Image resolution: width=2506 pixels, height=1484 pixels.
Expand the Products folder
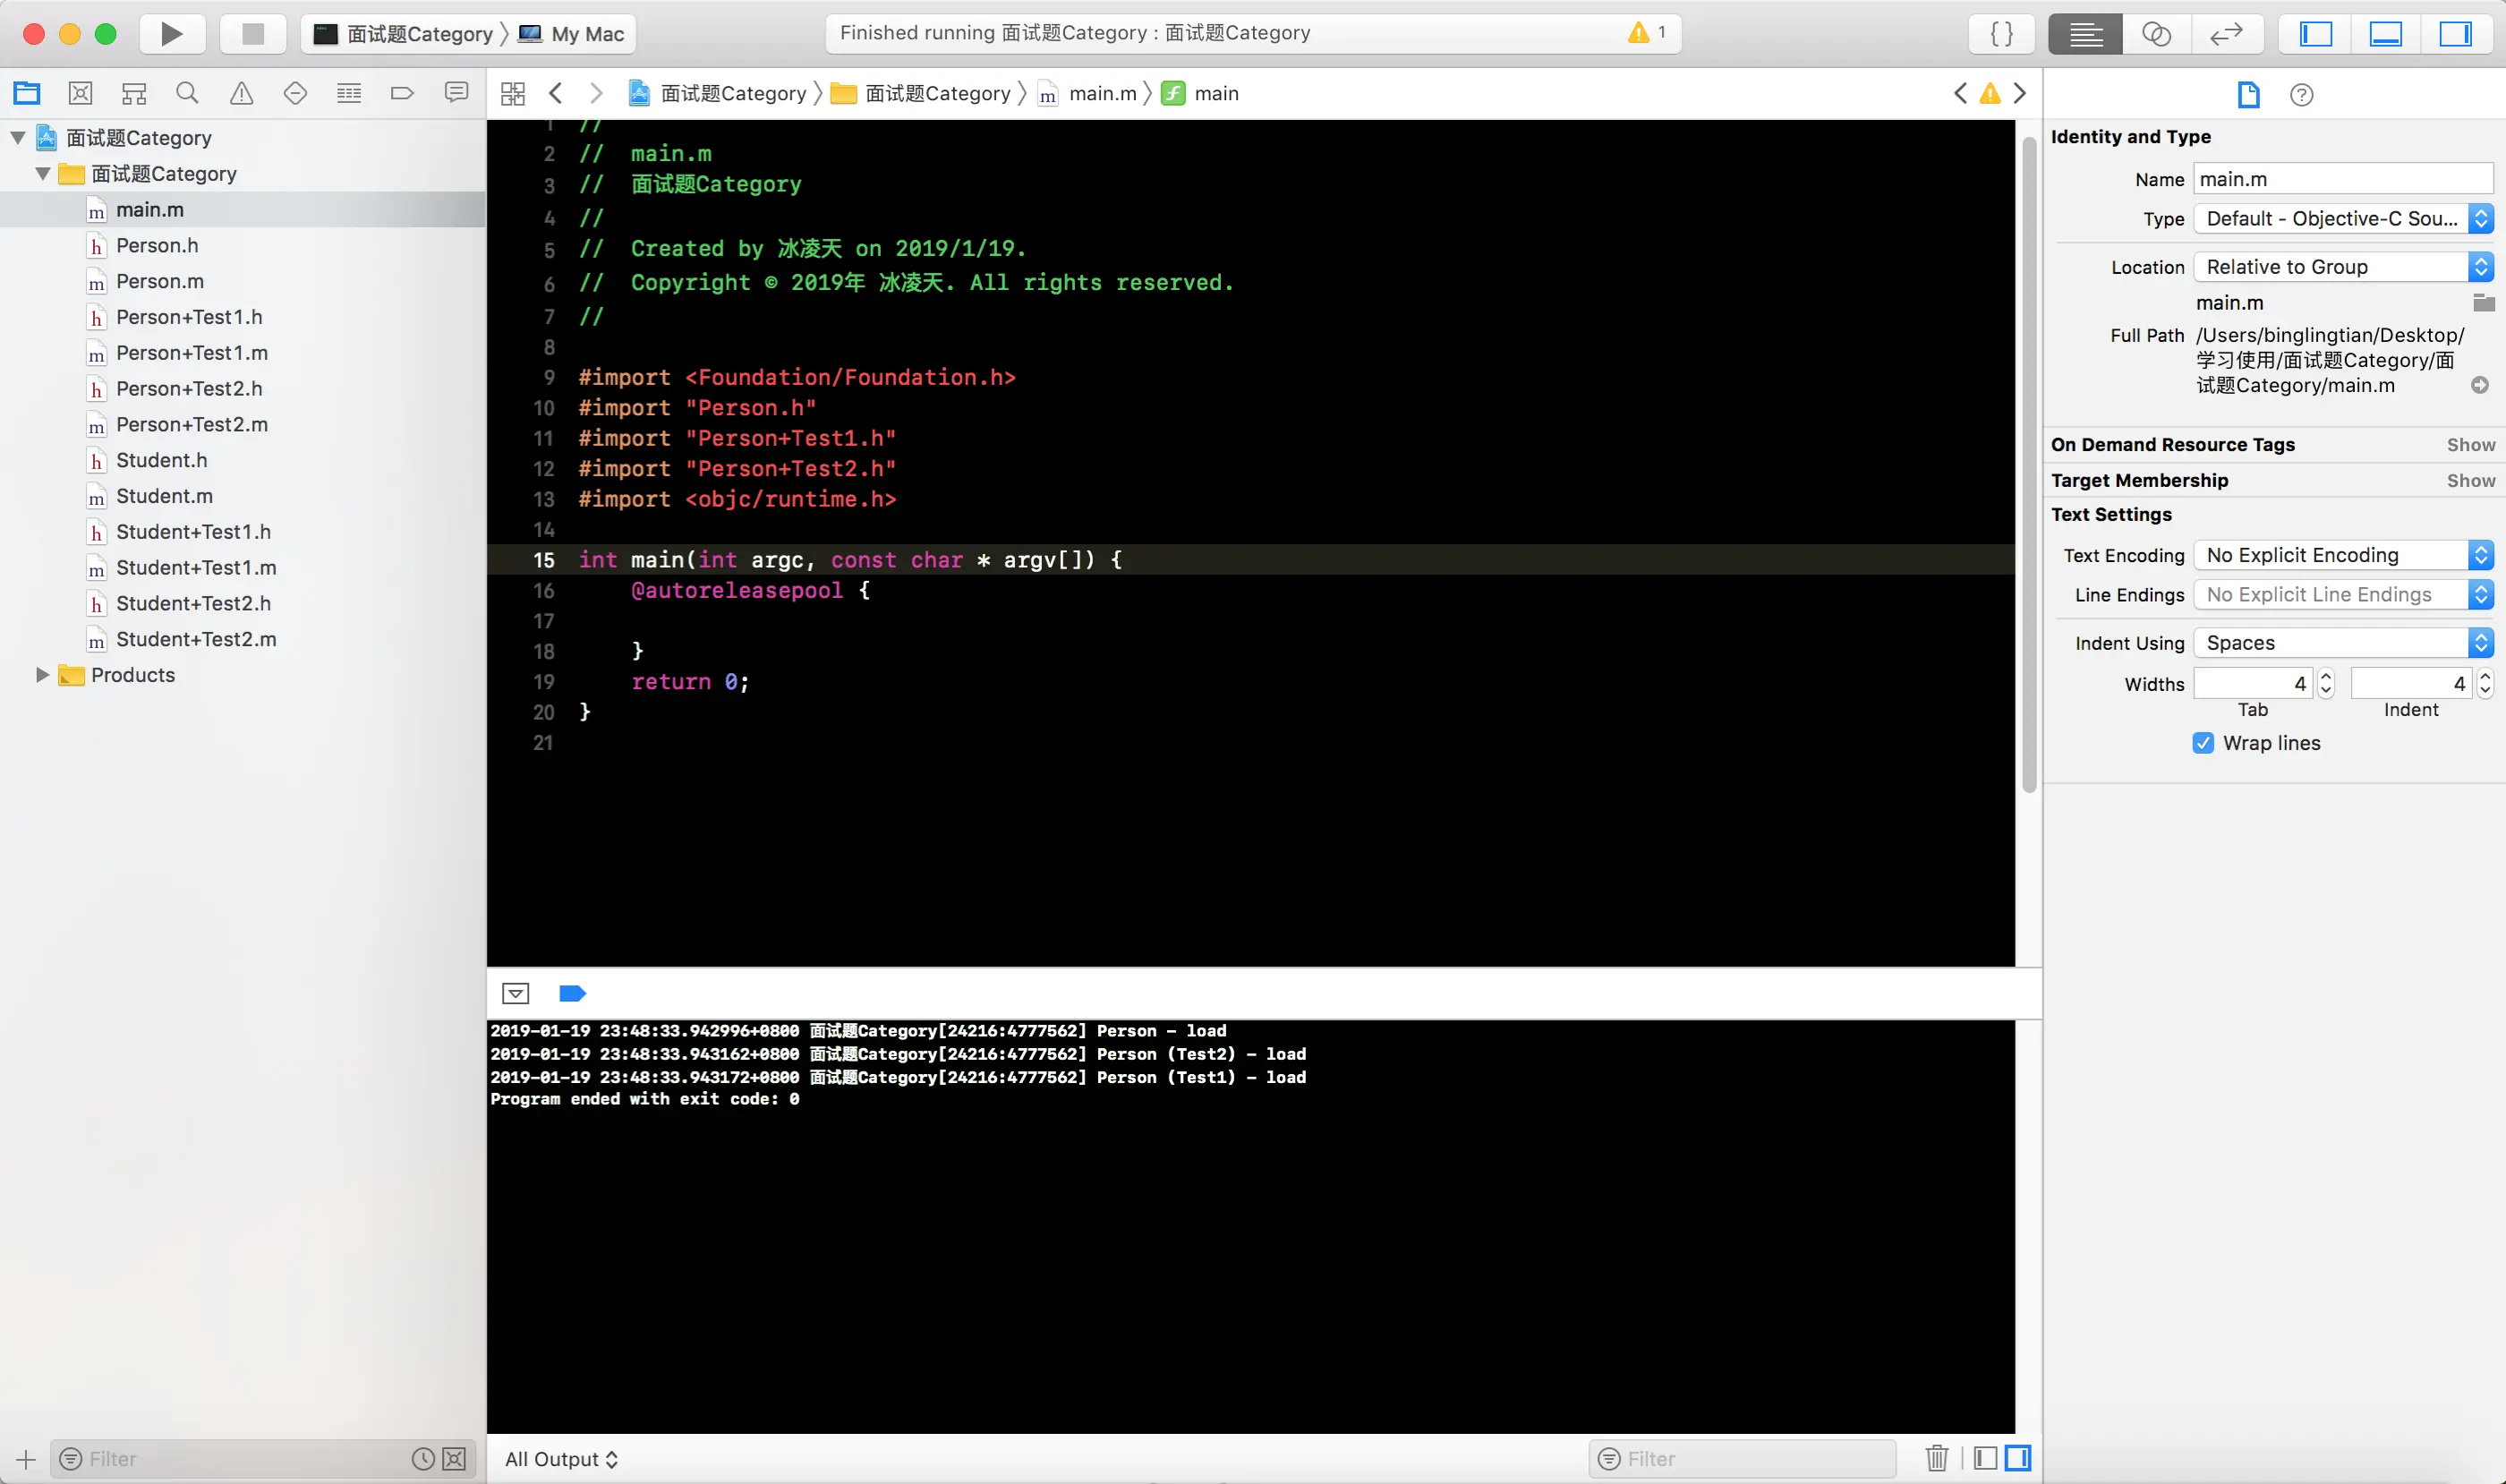[x=42, y=675]
